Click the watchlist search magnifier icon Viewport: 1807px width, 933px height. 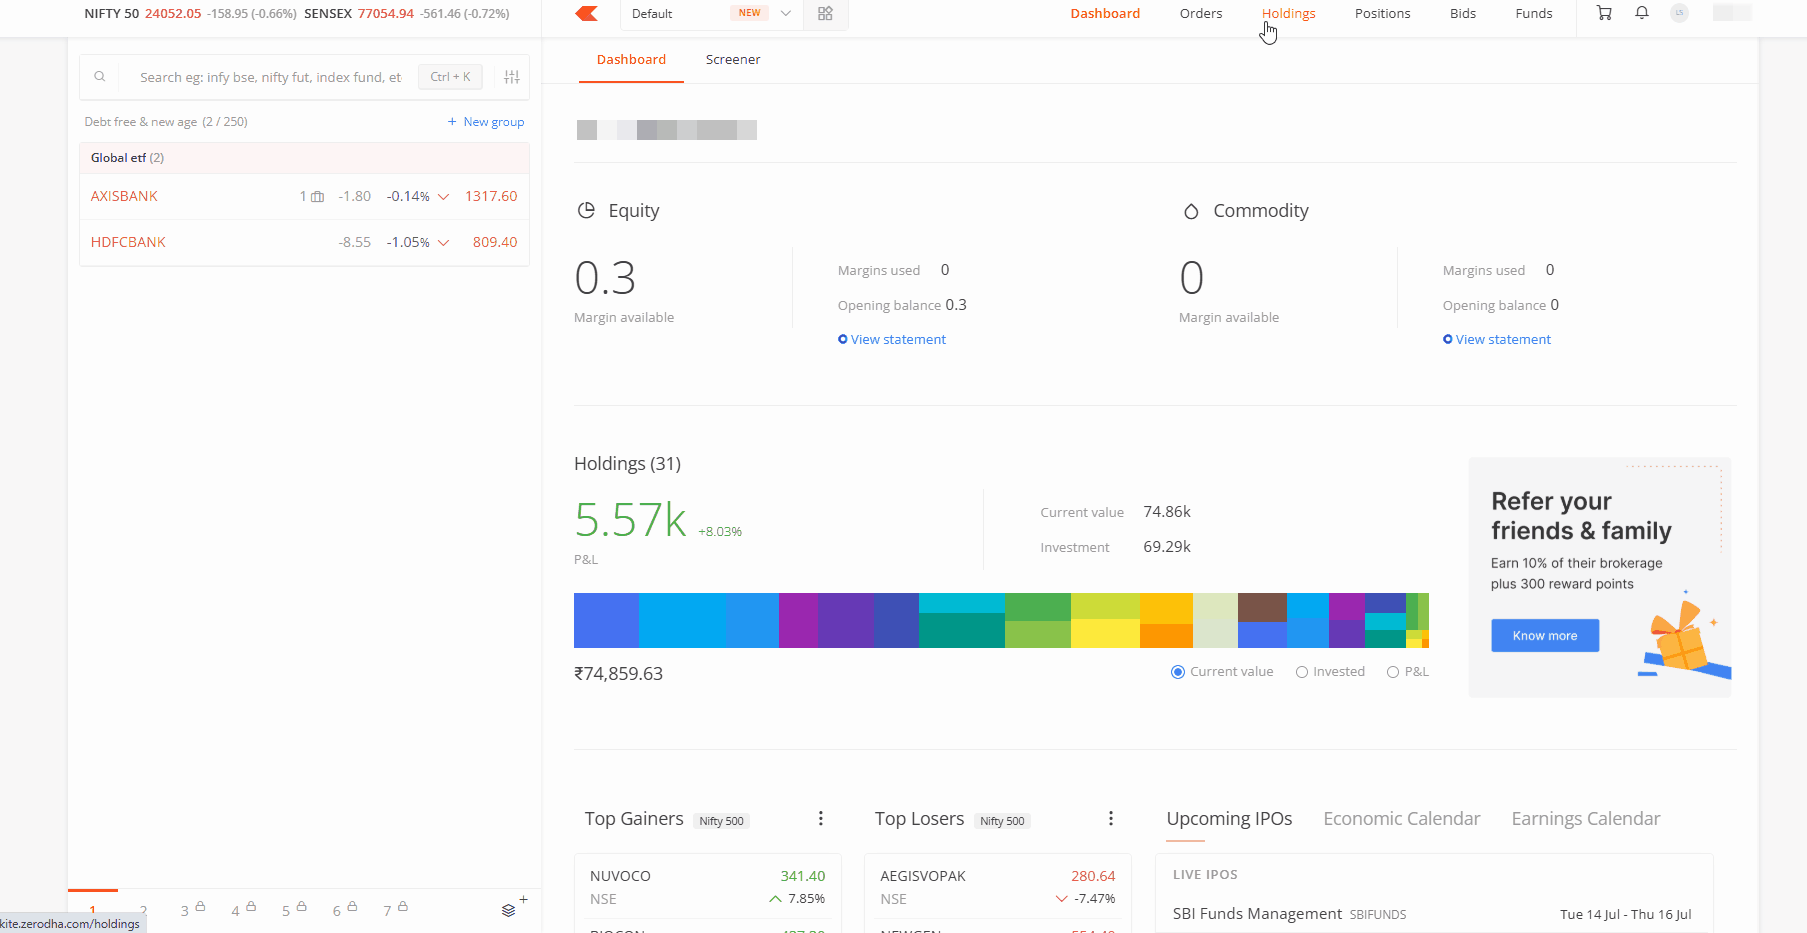[x=100, y=76]
